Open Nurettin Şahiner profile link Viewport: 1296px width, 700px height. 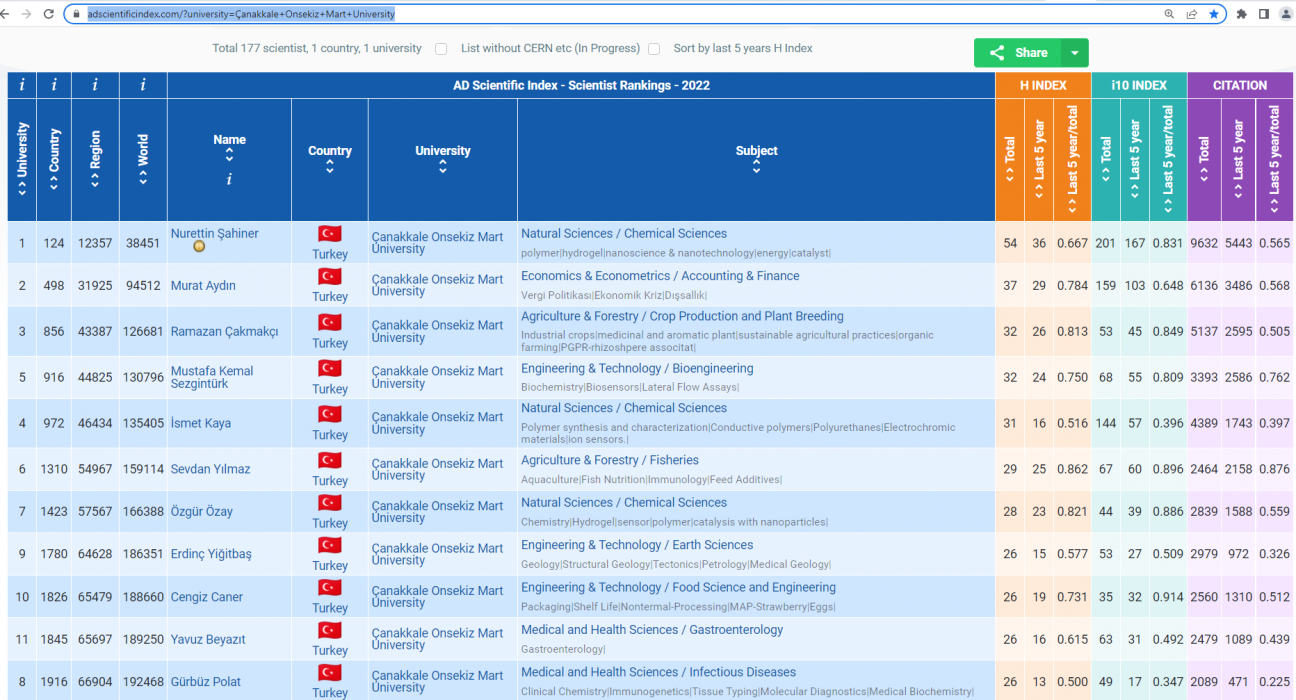click(x=214, y=233)
